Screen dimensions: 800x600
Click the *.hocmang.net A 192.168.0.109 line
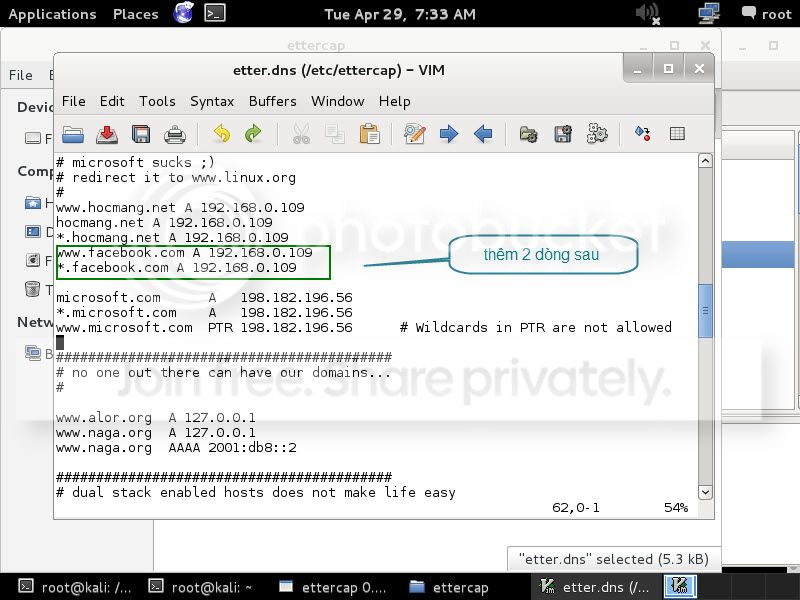tap(172, 237)
